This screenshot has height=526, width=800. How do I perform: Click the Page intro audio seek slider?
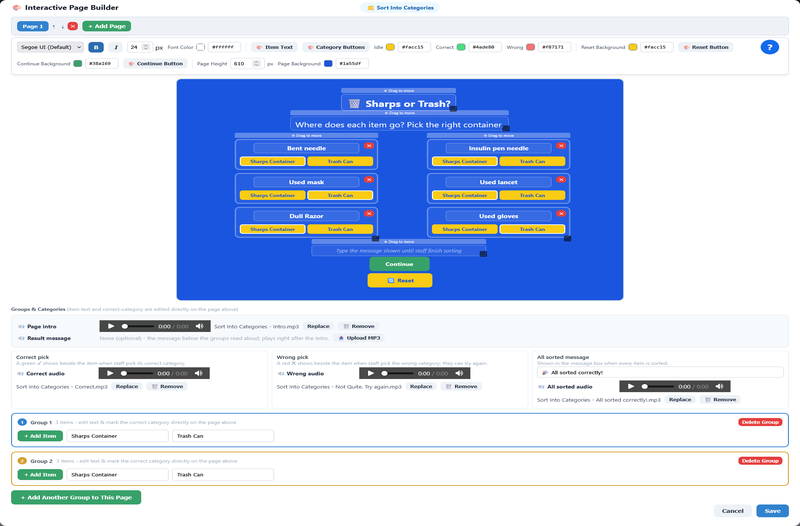click(x=138, y=326)
